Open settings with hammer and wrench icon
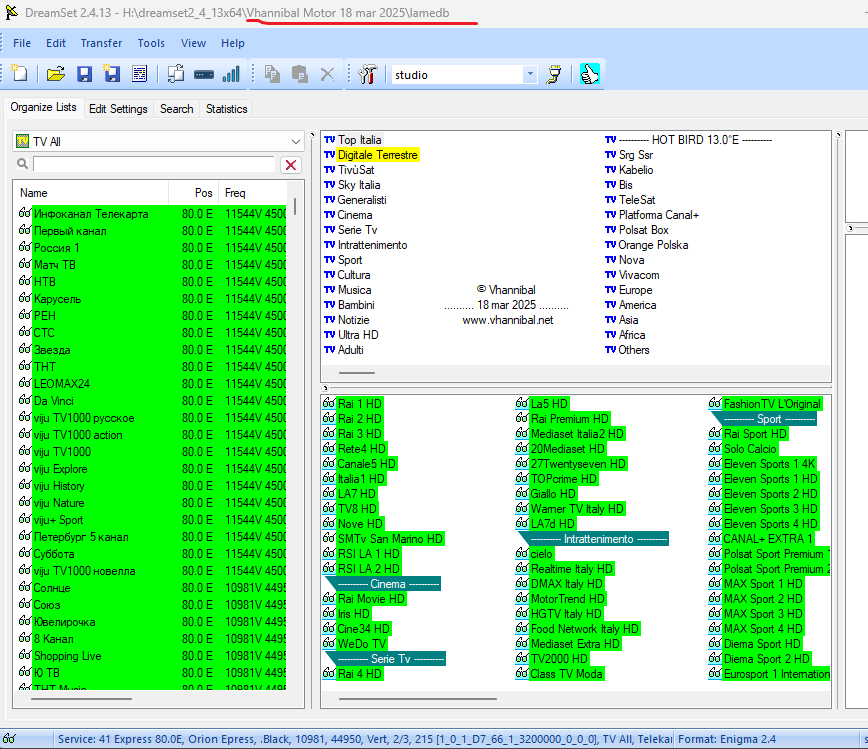The width and height of the screenshot is (868, 749). click(367, 74)
